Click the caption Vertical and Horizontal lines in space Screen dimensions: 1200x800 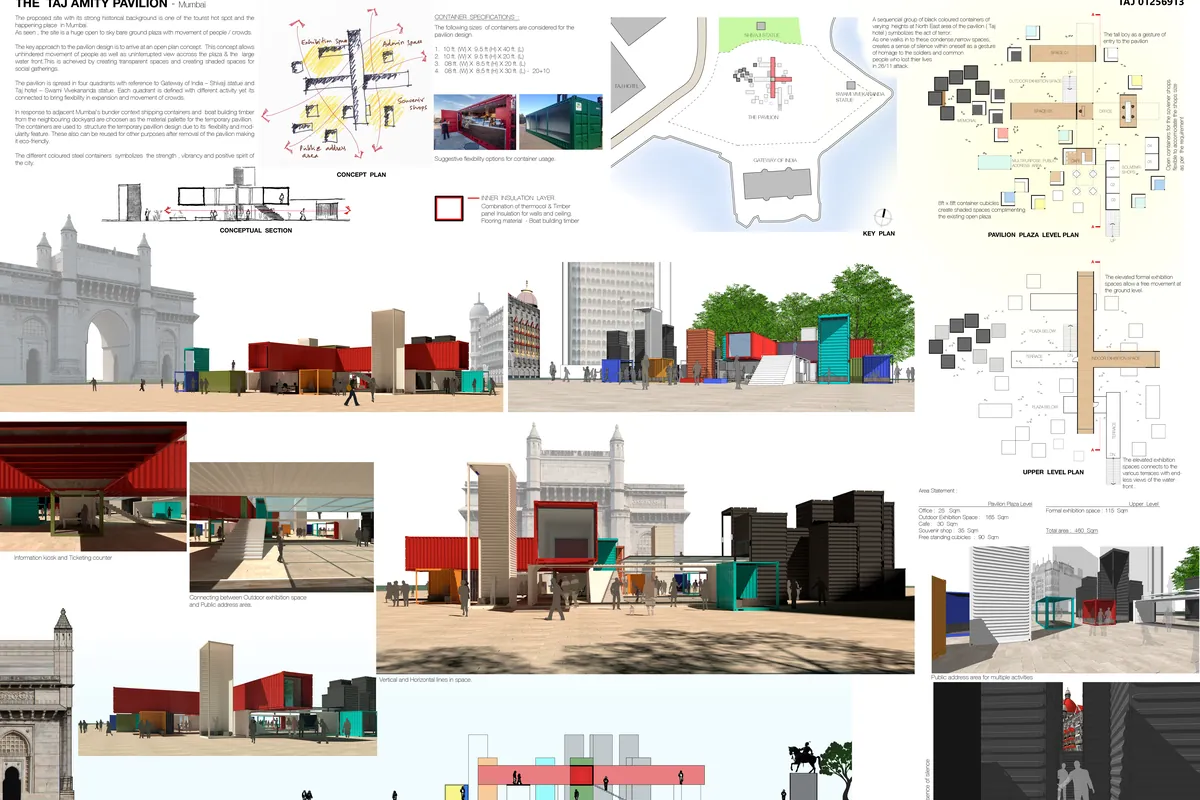pyautogui.click(x=425, y=679)
